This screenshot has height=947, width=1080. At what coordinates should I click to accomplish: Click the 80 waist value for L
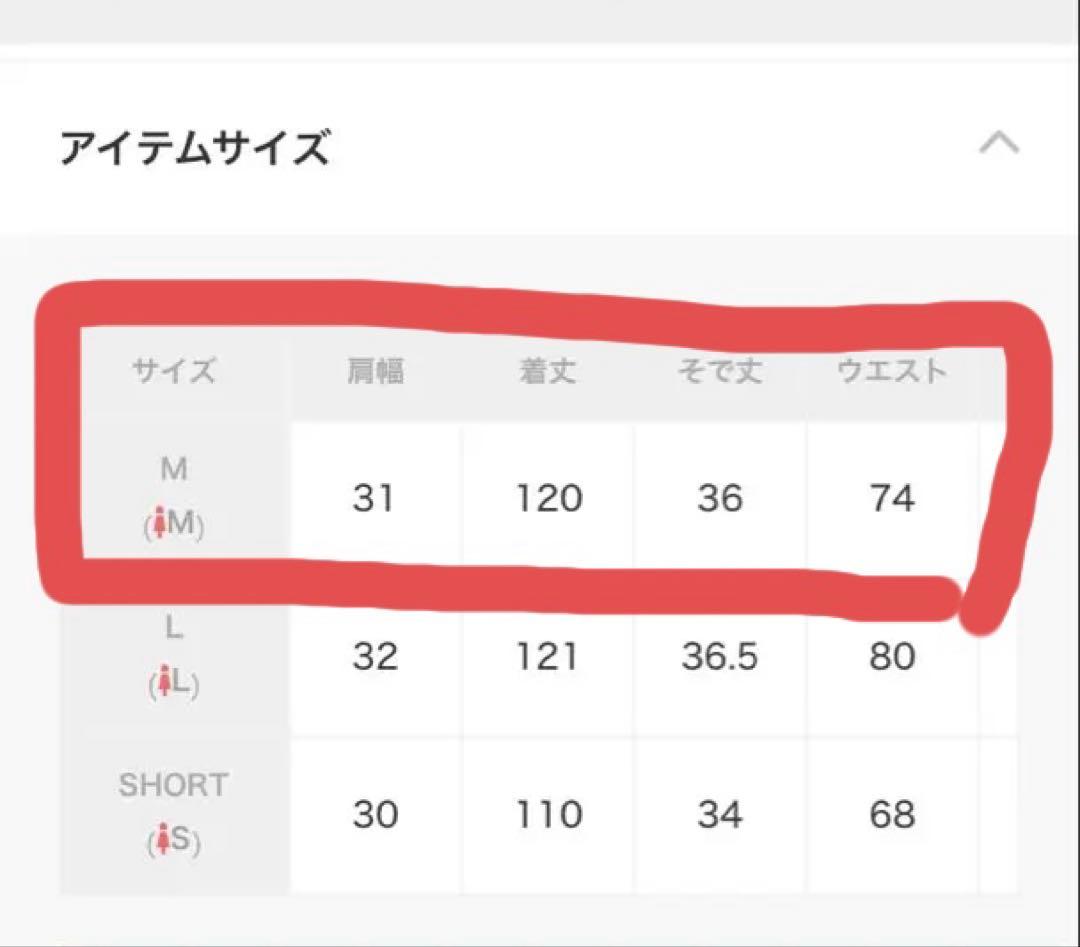tap(892, 657)
